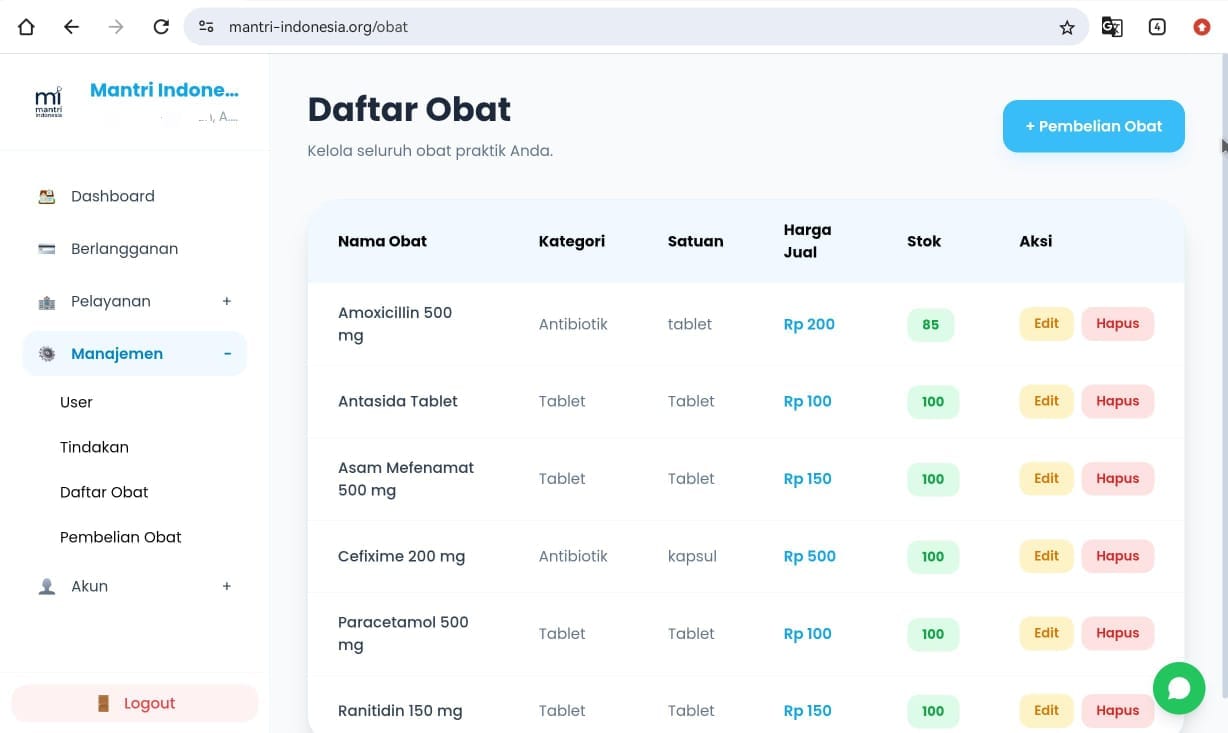This screenshot has height=733, width=1228.
Task: Expand Pelayanan with the plus sign
Action: (227, 301)
